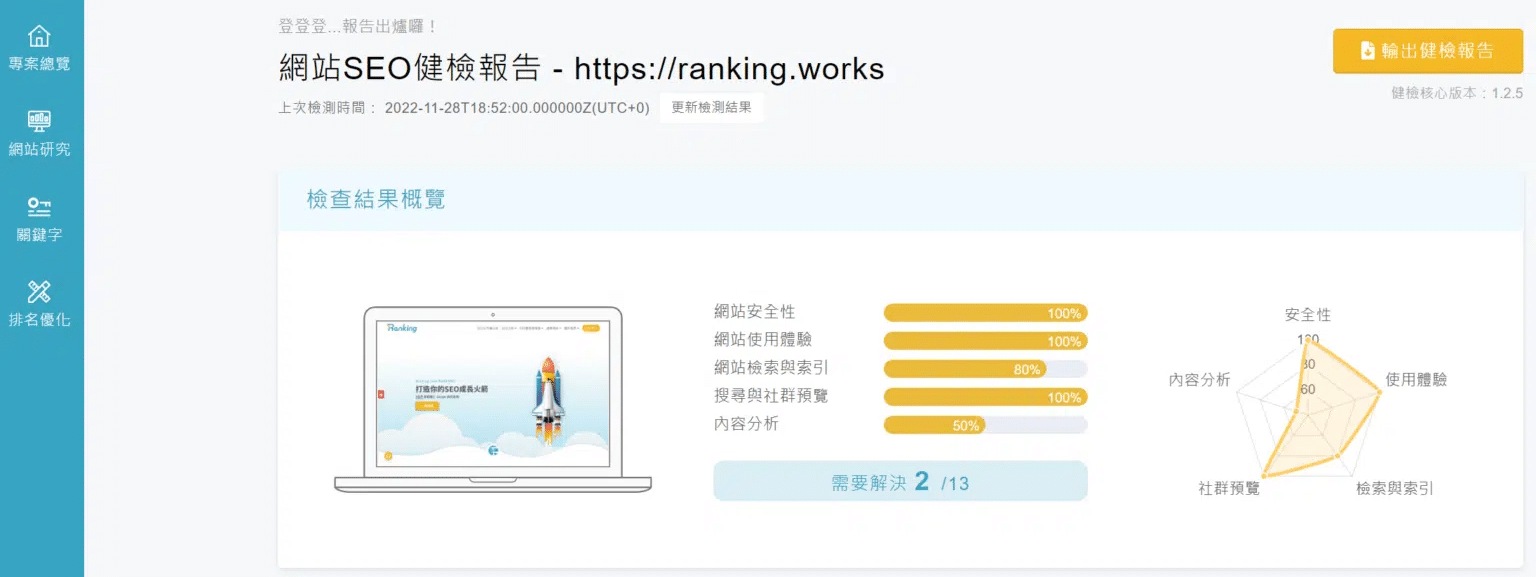Click the 輸出健檢報告 export button

click(1427, 51)
